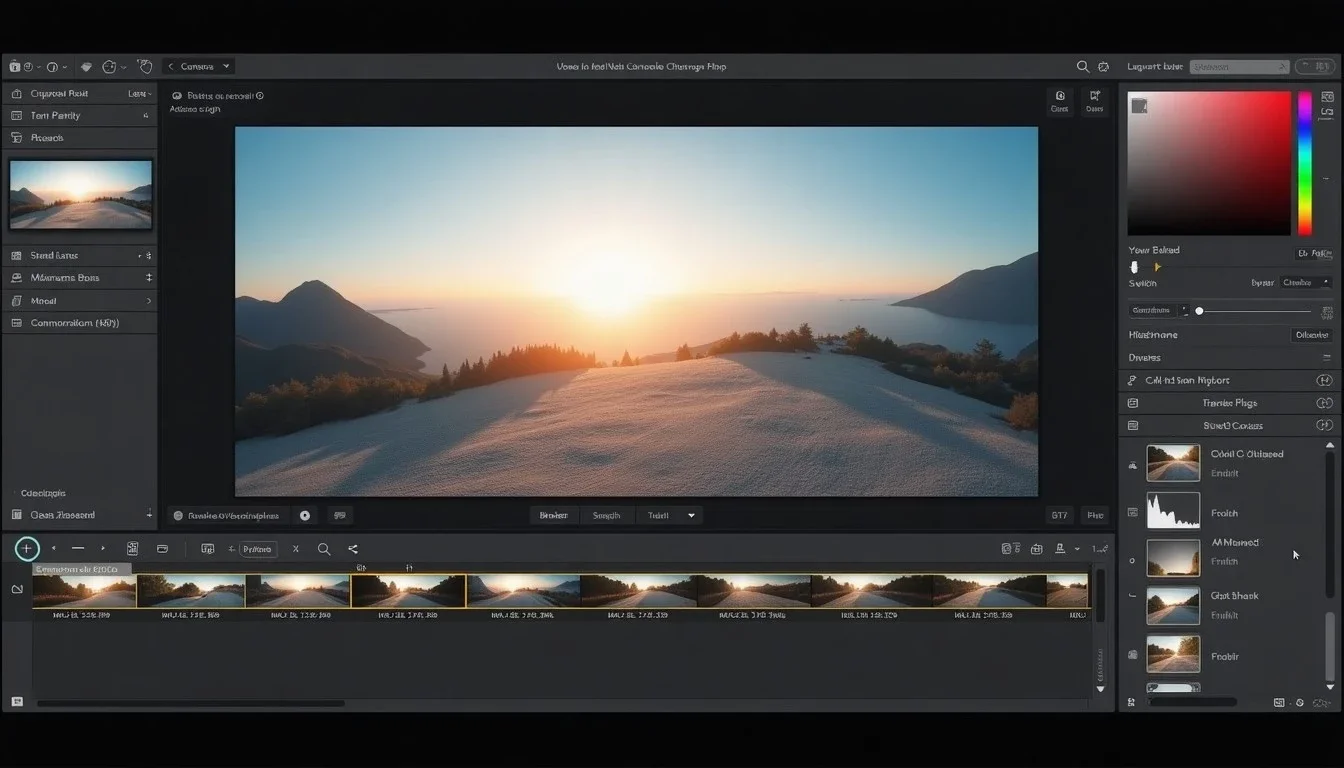Click the right arrow in the timeline toolbar

point(102,548)
